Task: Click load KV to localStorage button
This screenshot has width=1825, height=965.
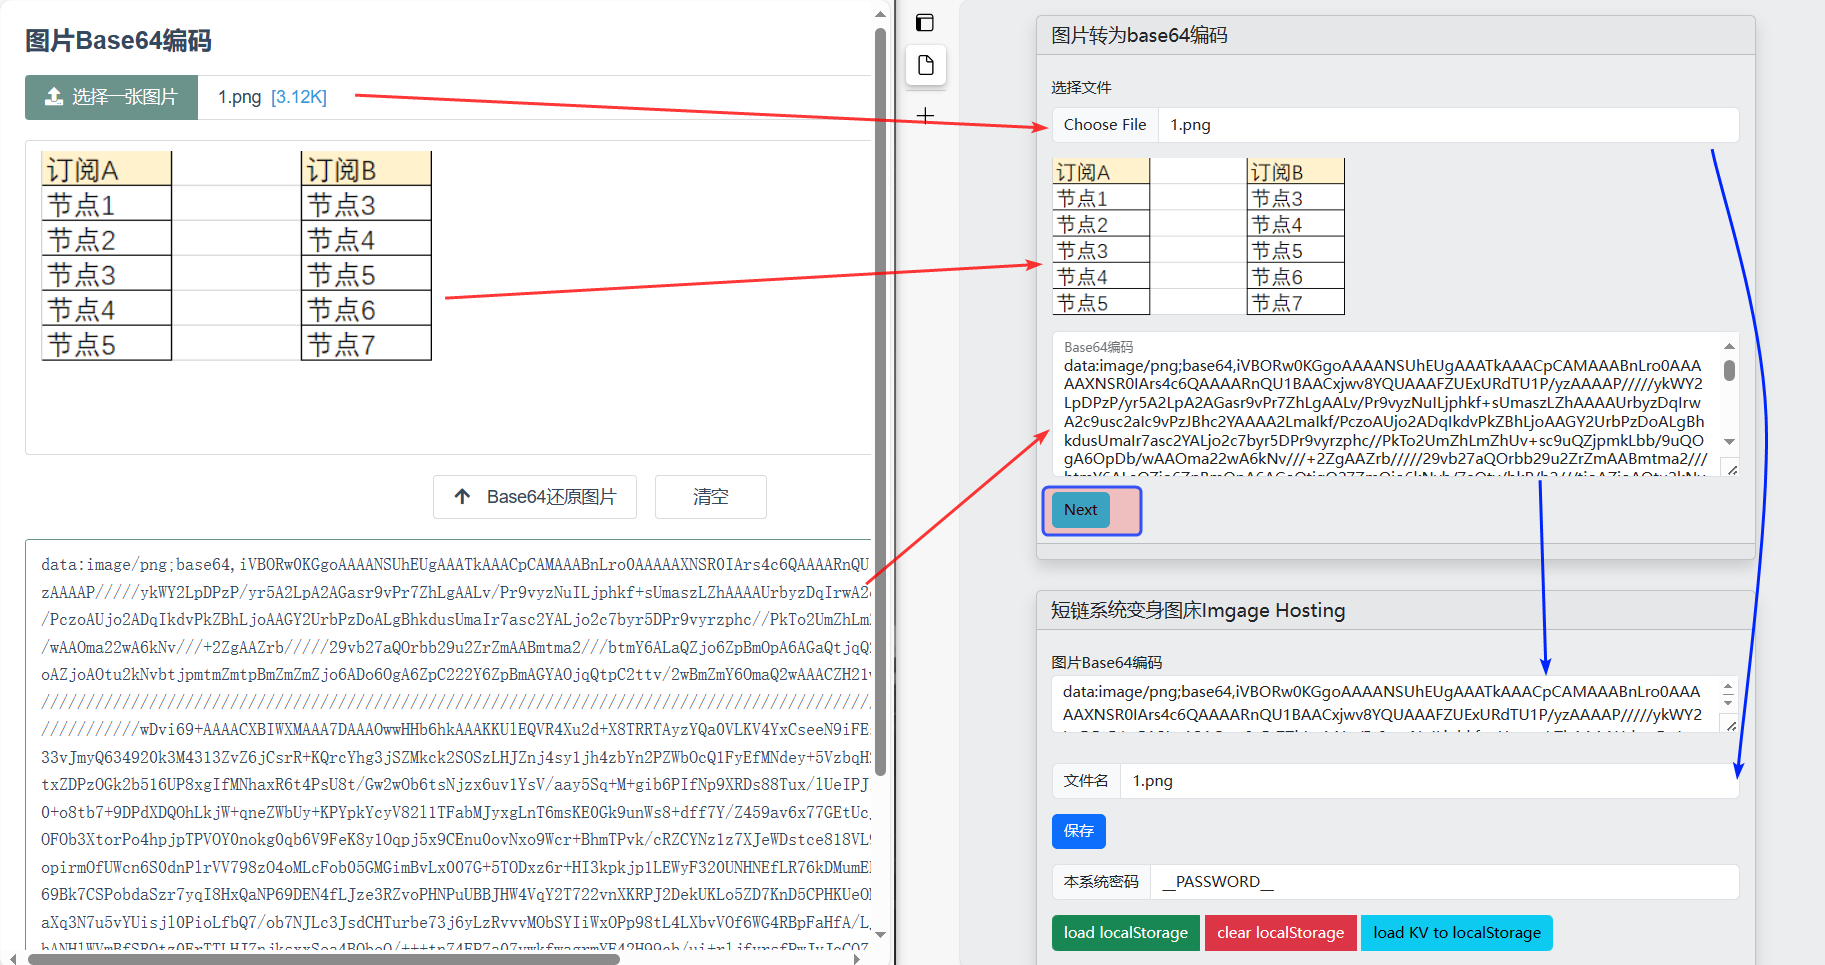Action: tap(1456, 933)
